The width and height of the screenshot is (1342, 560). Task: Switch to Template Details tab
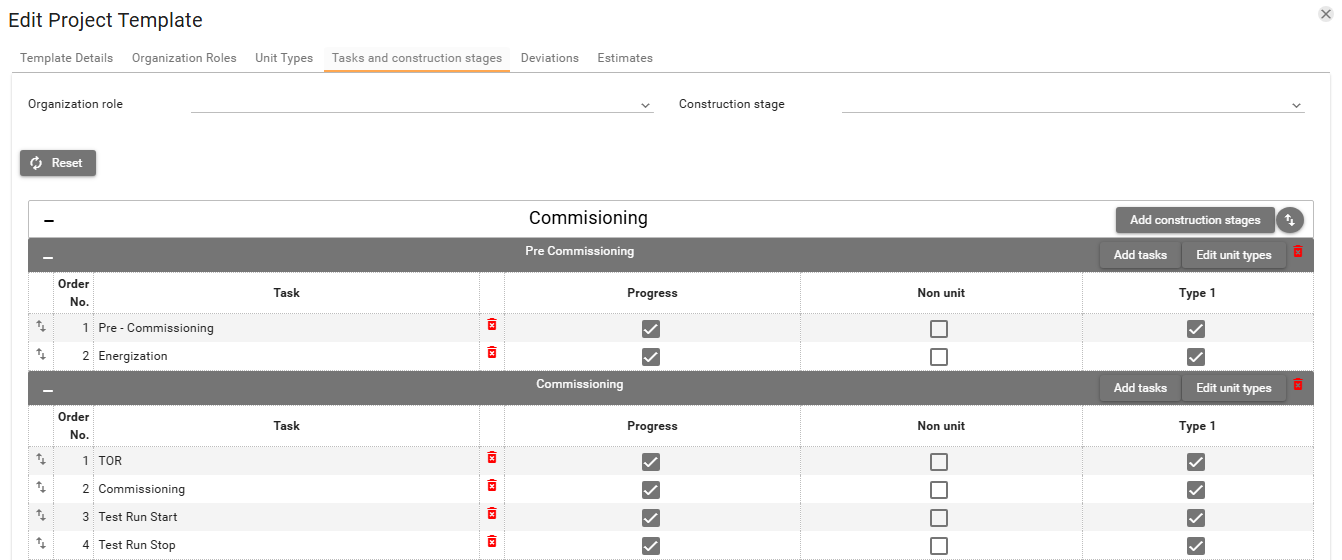point(67,58)
